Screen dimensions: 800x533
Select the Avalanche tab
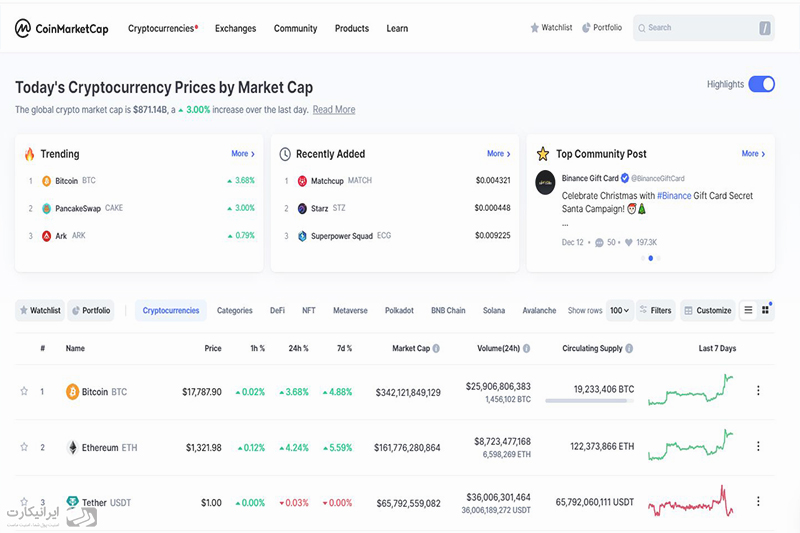click(539, 310)
